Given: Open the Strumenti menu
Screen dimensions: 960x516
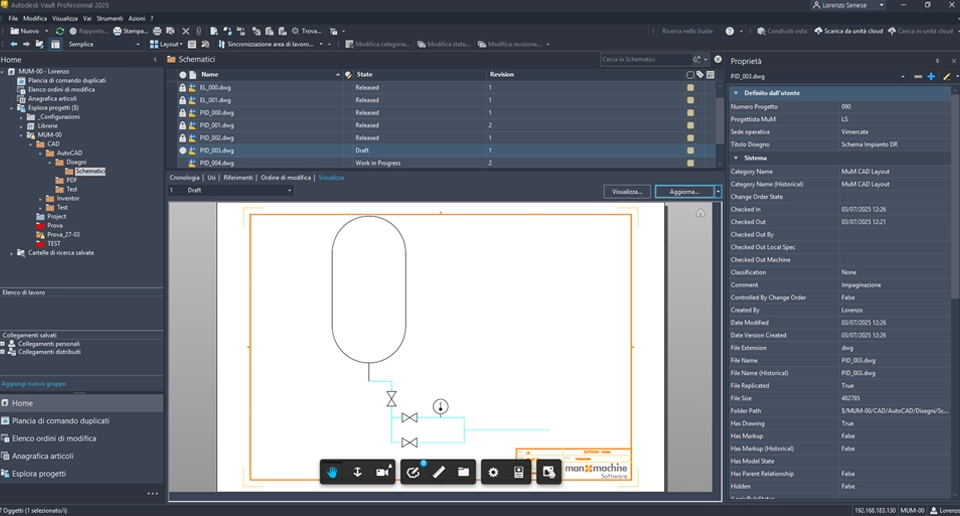Looking at the screenshot, I should click(110, 18).
